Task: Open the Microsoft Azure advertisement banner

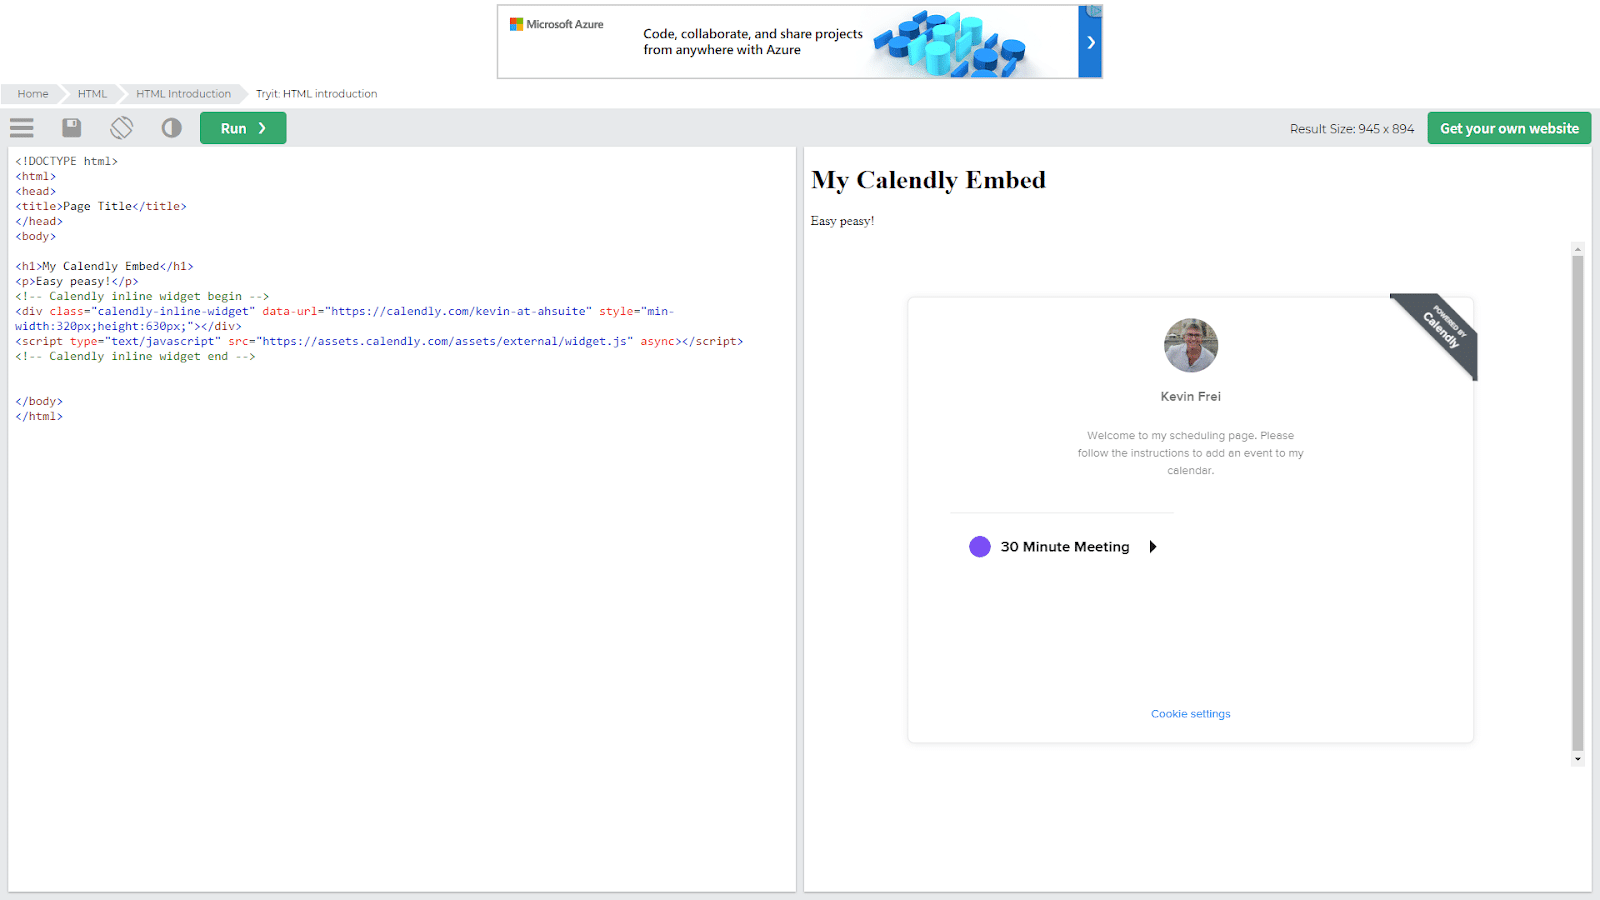Action: tap(799, 42)
